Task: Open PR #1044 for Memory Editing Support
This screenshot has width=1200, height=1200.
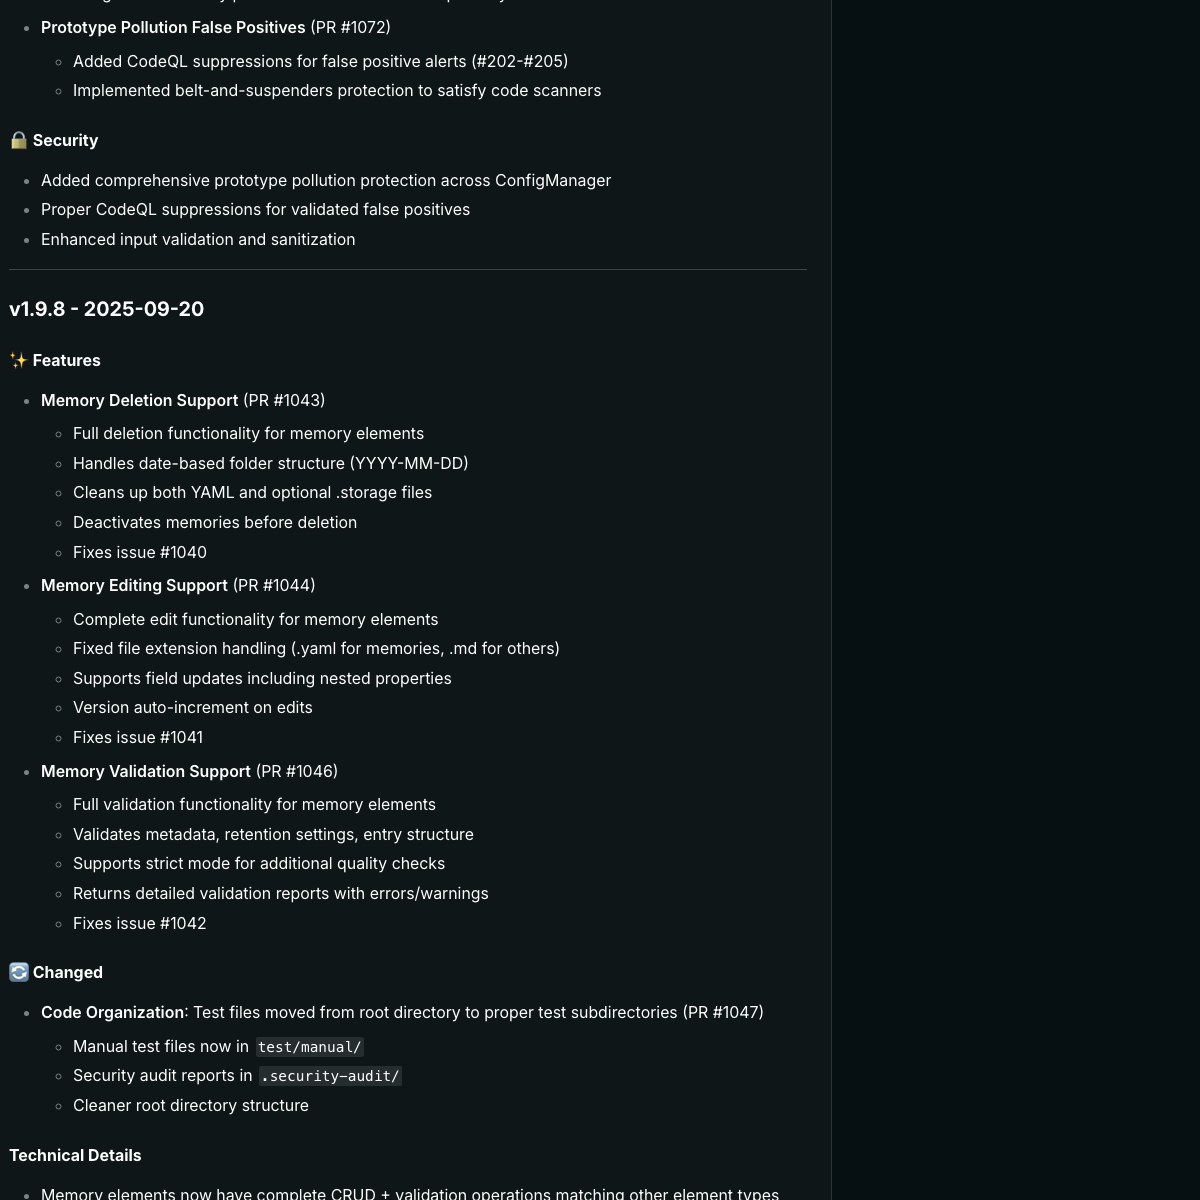Action: pyautogui.click(x=274, y=586)
